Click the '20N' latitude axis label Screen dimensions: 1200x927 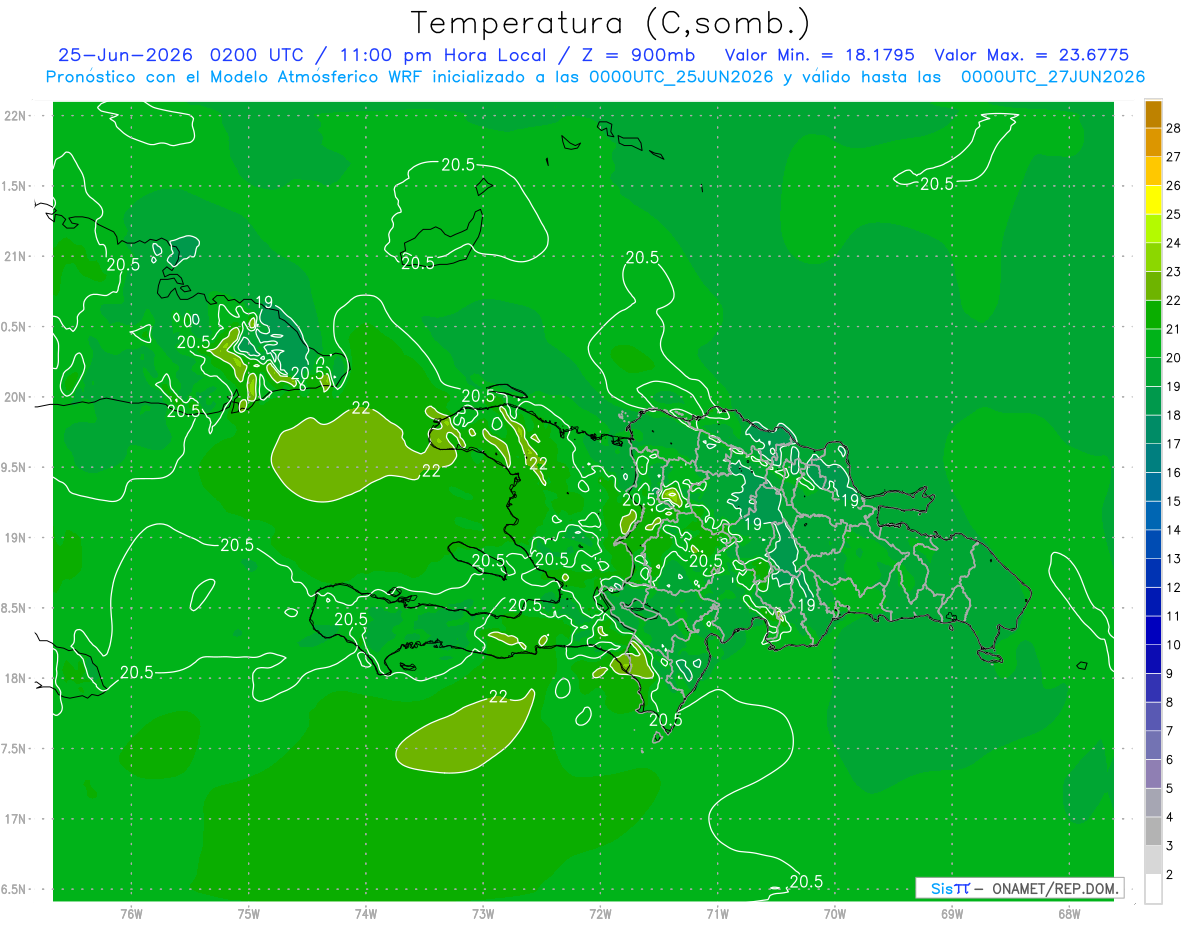[x=16, y=398]
